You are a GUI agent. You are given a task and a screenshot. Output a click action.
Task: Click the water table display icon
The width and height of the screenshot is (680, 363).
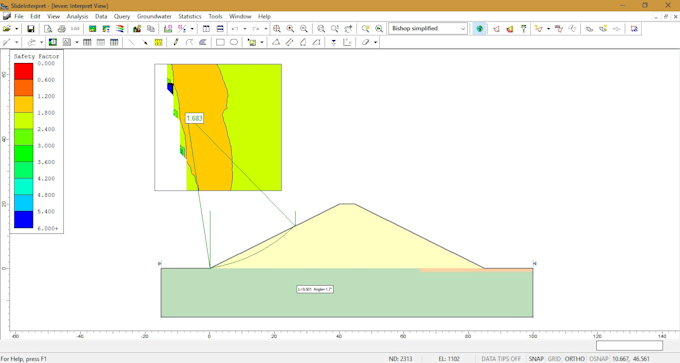[x=333, y=42]
